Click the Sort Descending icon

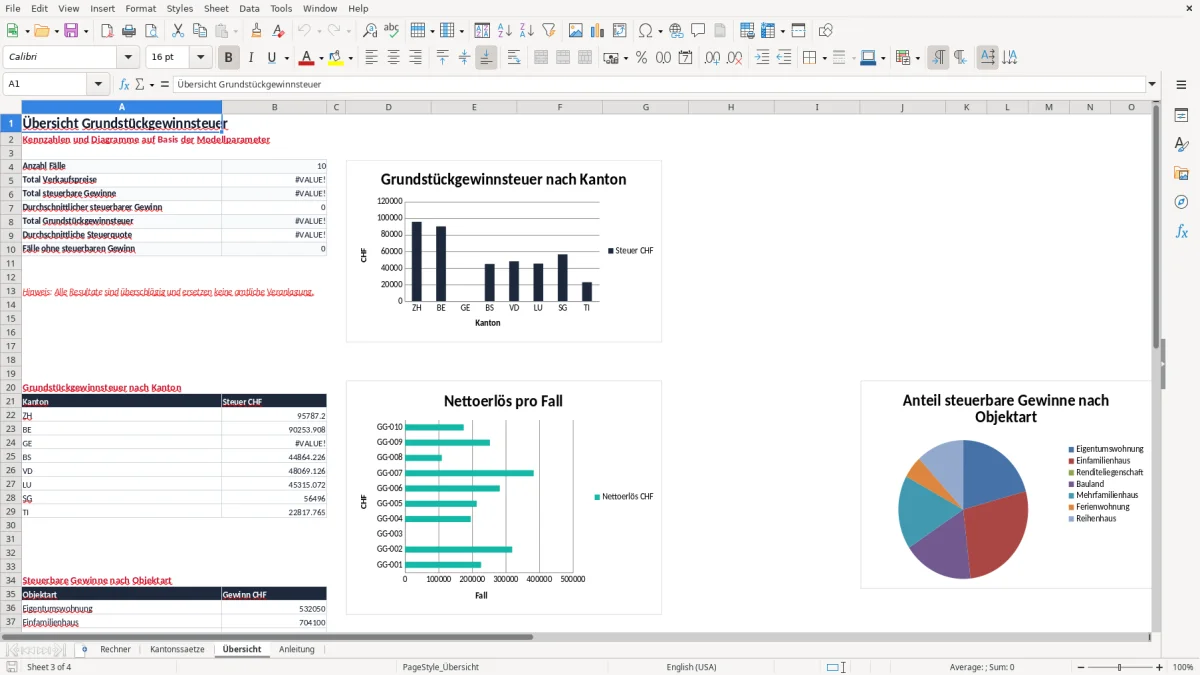pos(527,31)
